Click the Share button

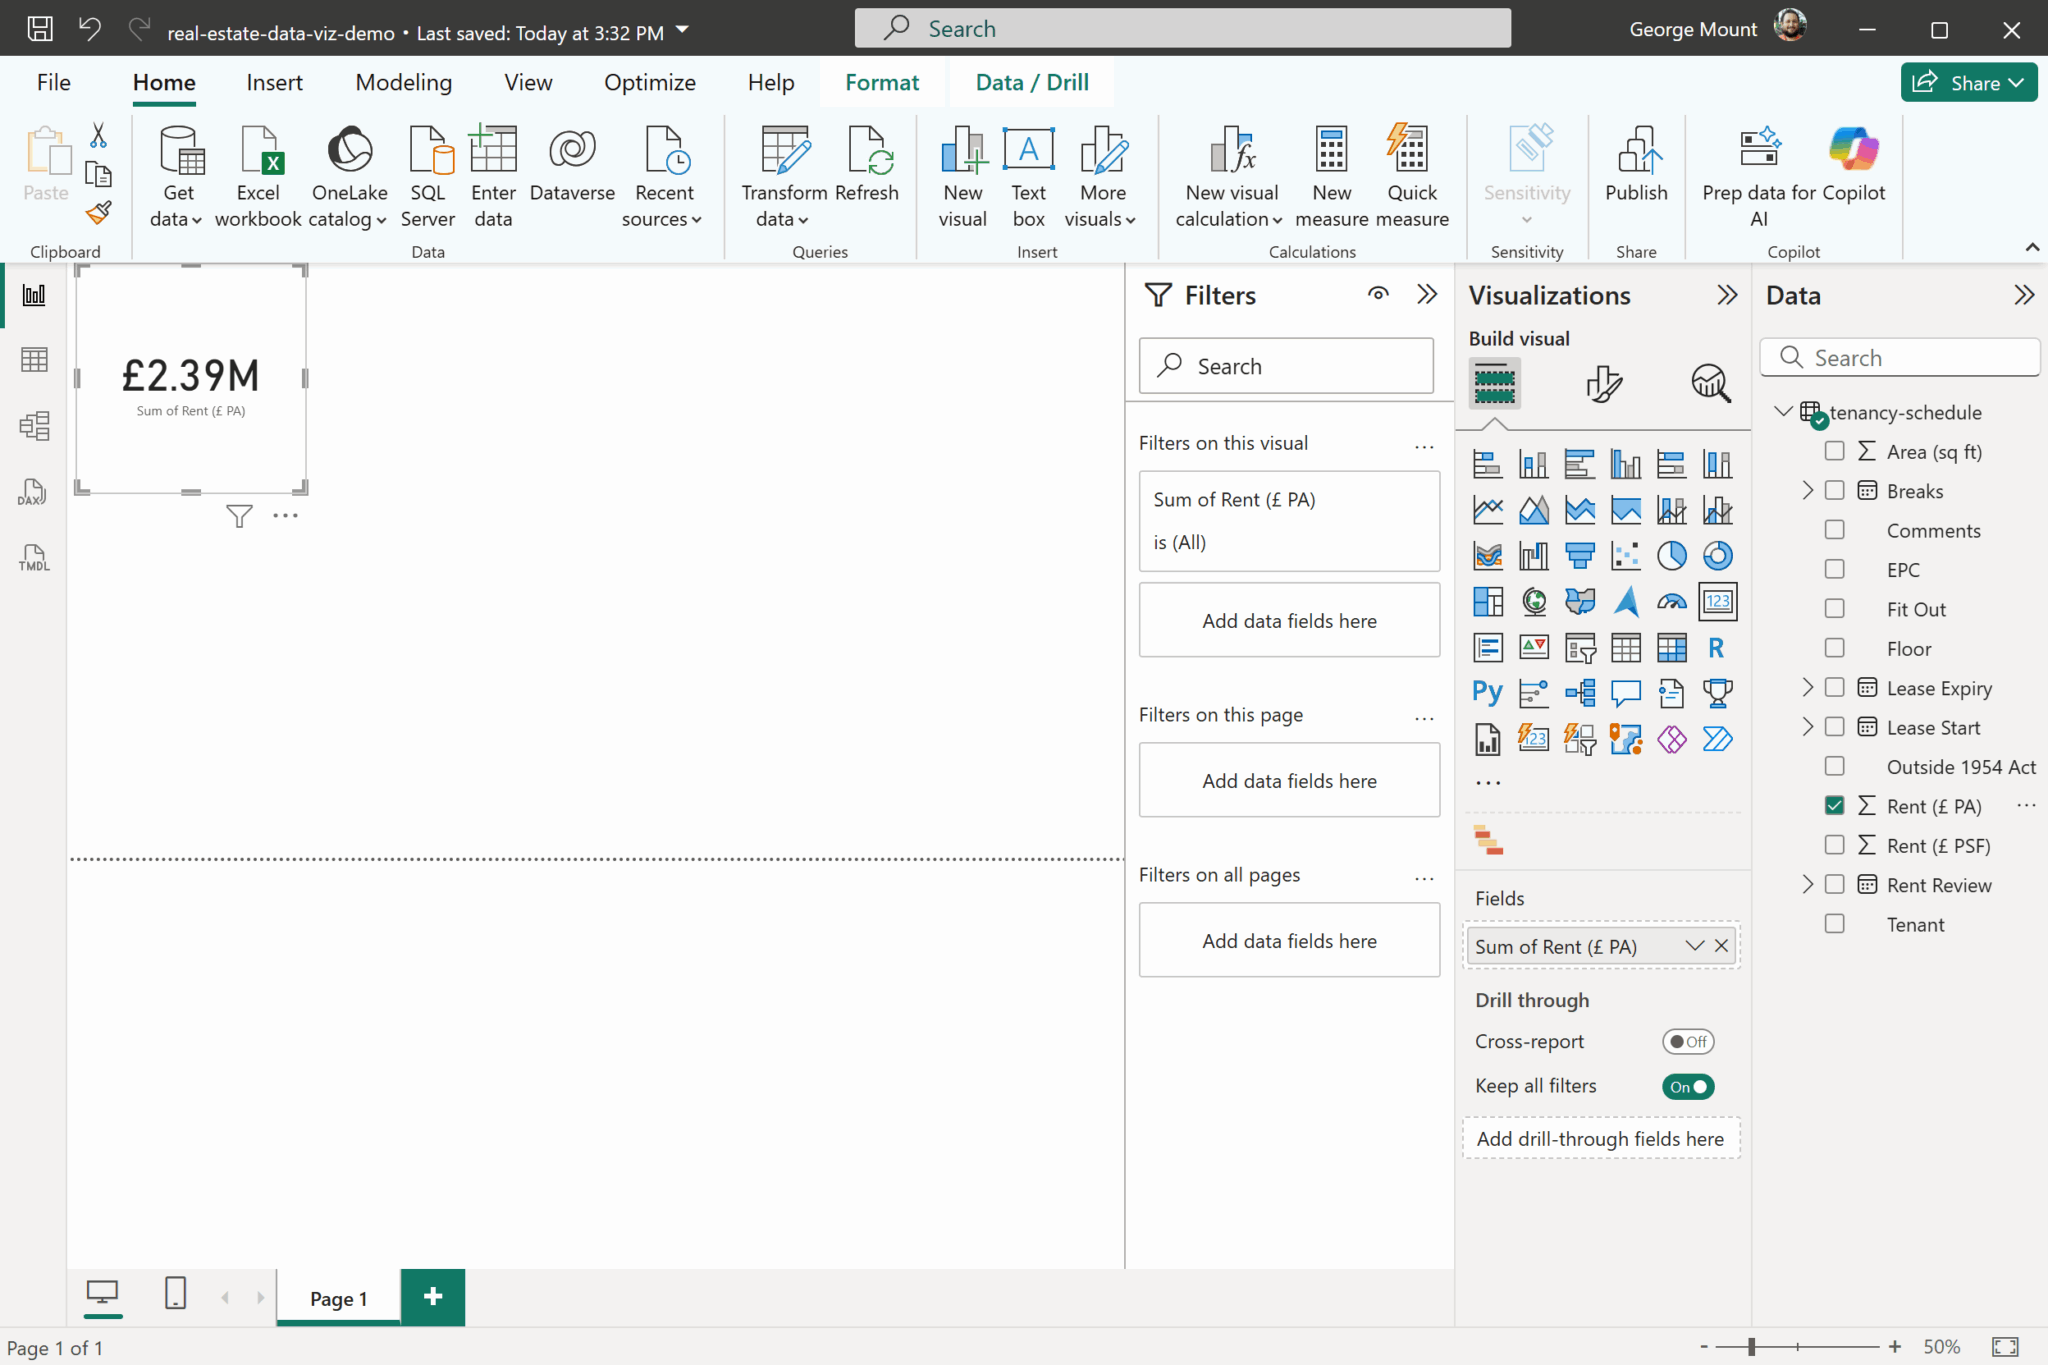[1967, 83]
